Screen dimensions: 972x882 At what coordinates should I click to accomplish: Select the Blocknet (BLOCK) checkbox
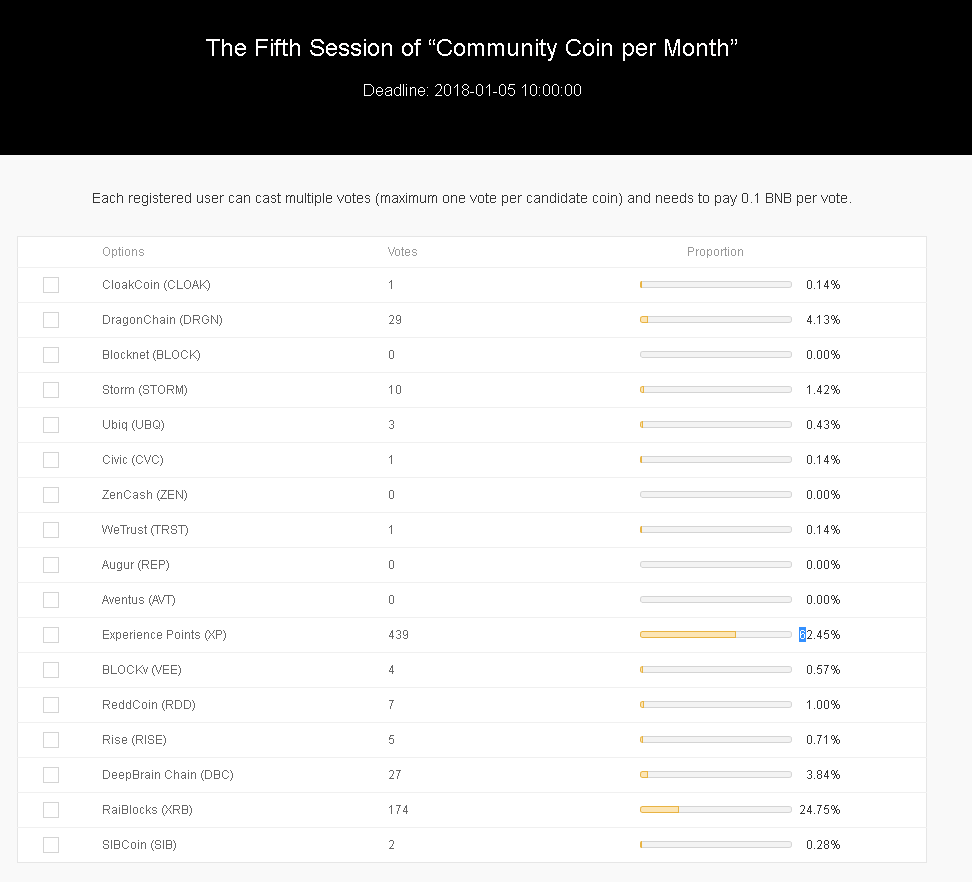click(x=51, y=355)
